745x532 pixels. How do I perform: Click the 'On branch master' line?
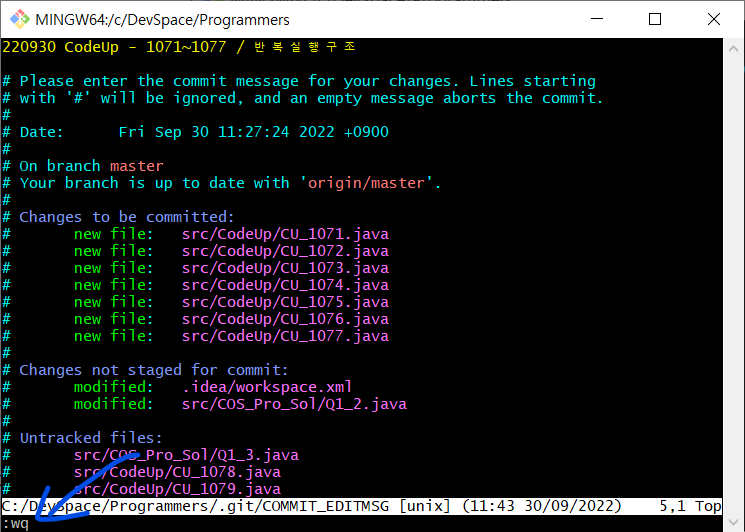click(83, 166)
